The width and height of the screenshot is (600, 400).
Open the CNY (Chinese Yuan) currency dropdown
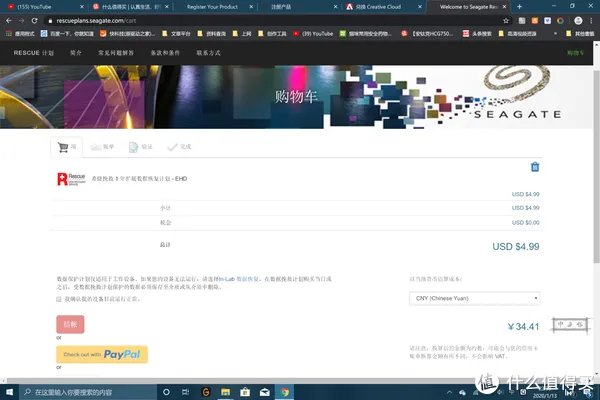click(474, 298)
